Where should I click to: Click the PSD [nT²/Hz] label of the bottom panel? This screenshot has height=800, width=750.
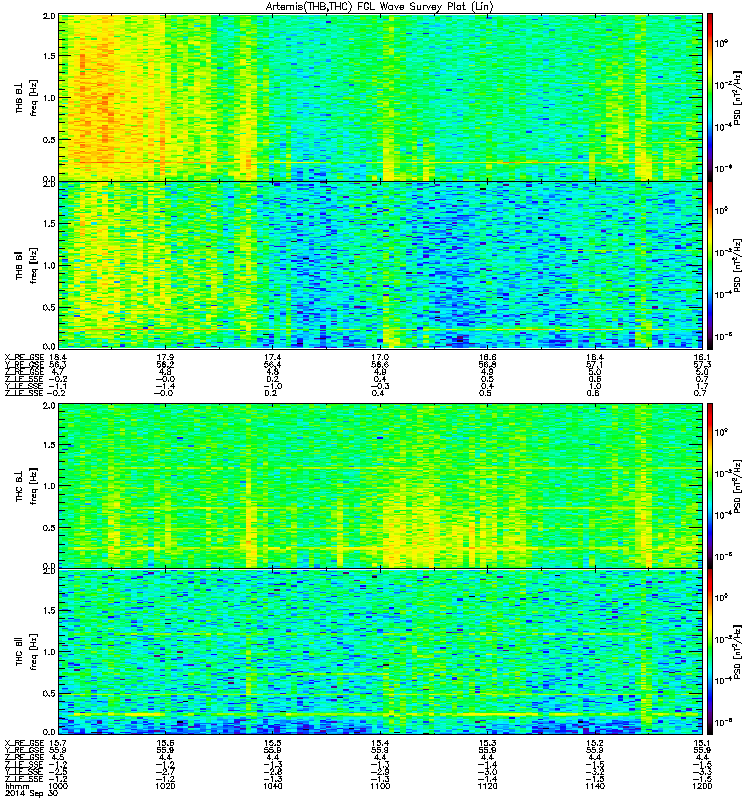click(737, 652)
